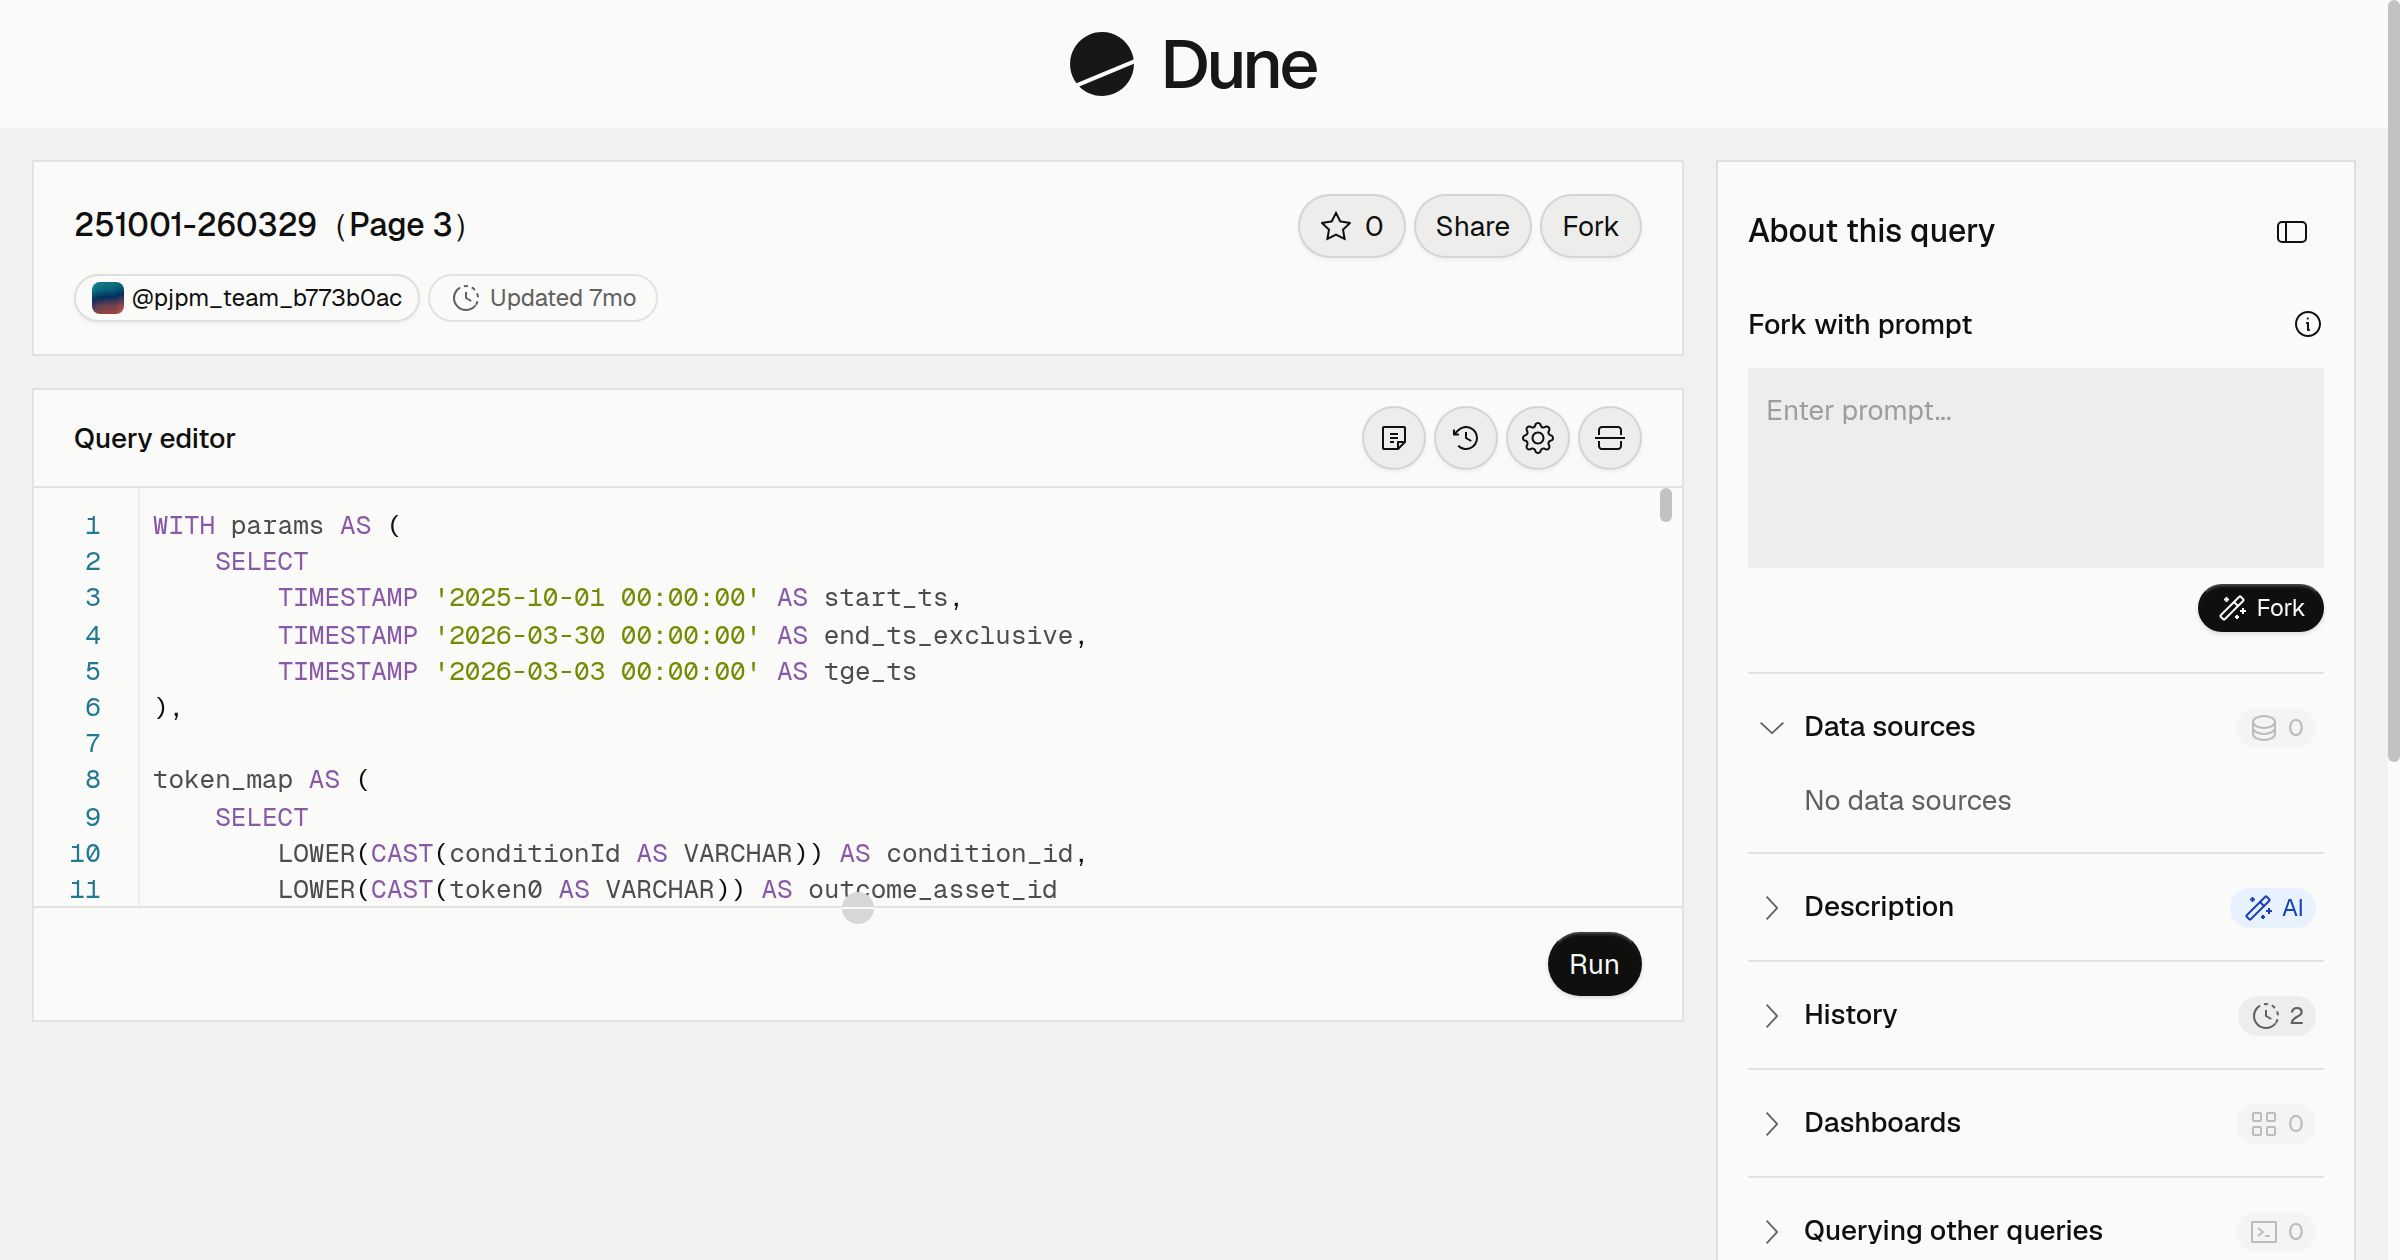The height and width of the screenshot is (1260, 2400).
Task: Open the Share button
Action: (x=1472, y=226)
